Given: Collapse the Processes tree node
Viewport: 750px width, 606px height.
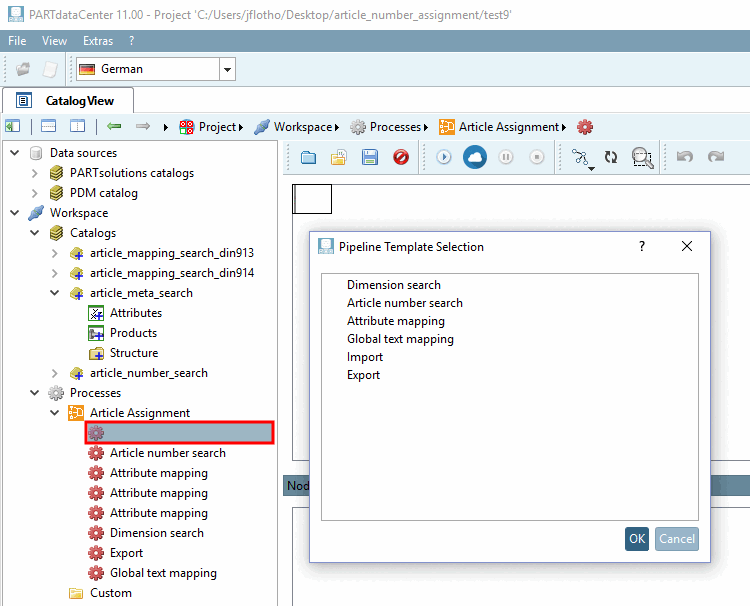Looking at the screenshot, I should coord(34,393).
